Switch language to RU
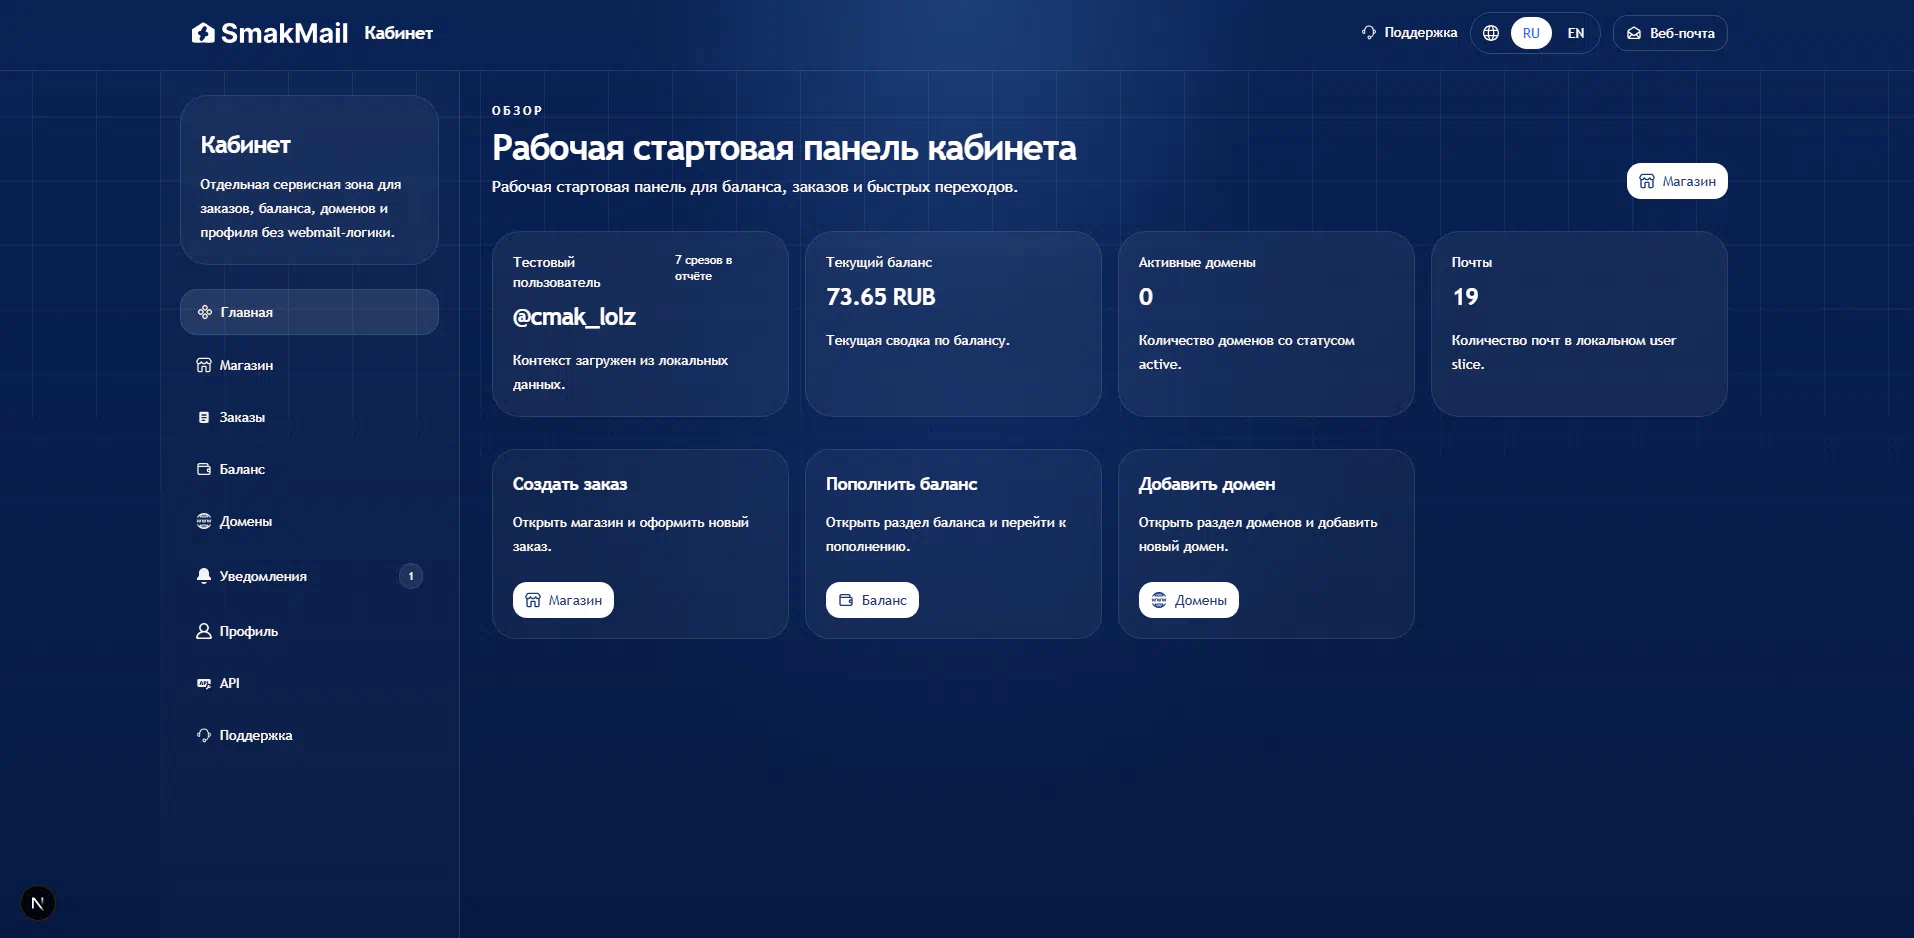Image resolution: width=1914 pixels, height=938 pixels. click(1530, 33)
